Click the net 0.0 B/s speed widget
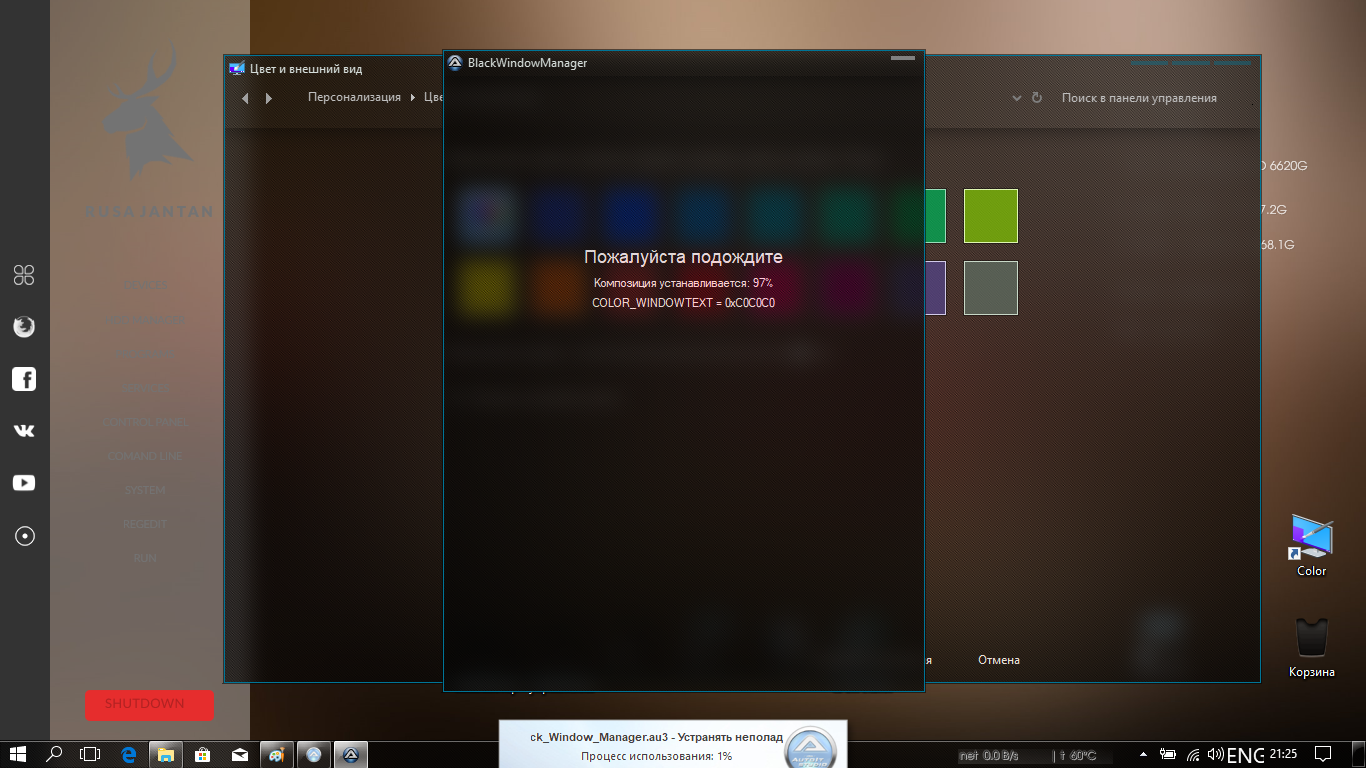The width and height of the screenshot is (1366, 768). (x=988, y=756)
